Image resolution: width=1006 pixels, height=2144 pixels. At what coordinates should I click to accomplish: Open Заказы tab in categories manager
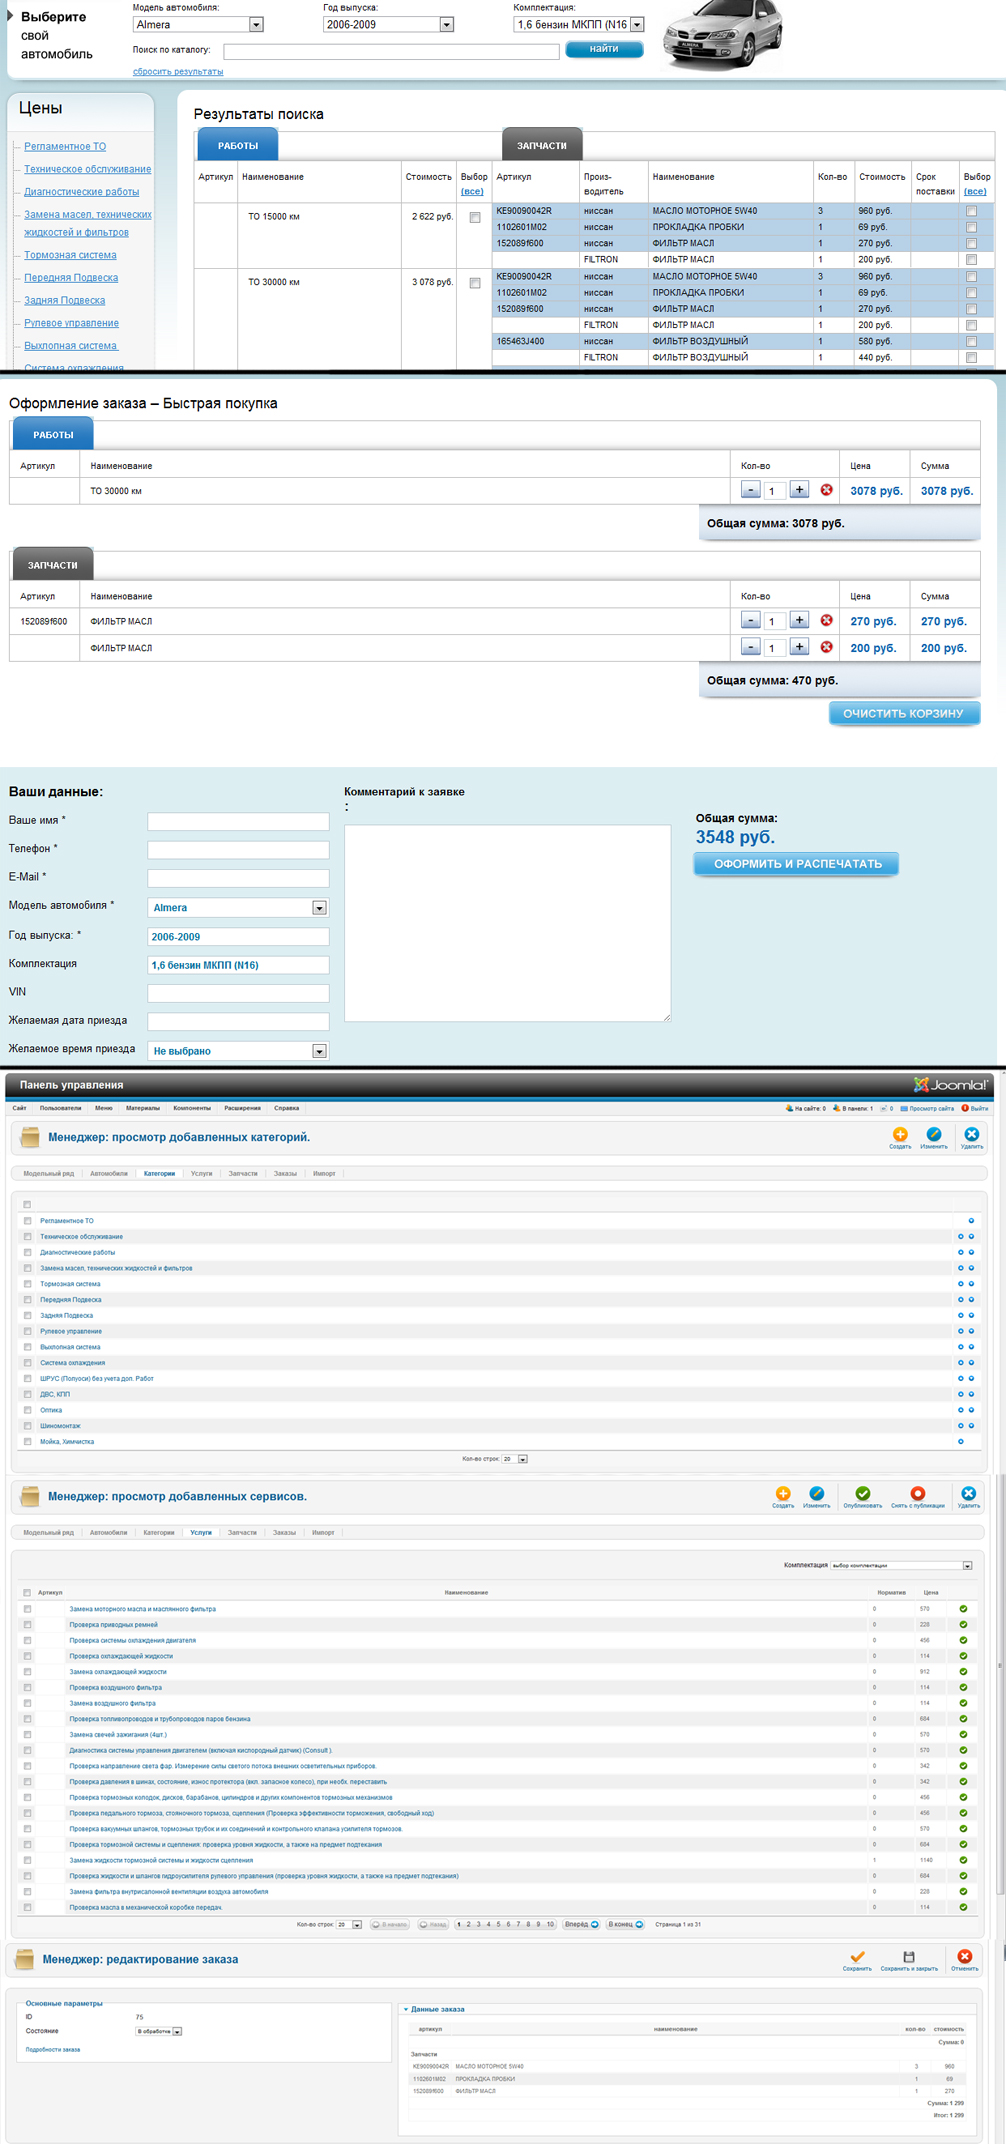pos(285,1173)
